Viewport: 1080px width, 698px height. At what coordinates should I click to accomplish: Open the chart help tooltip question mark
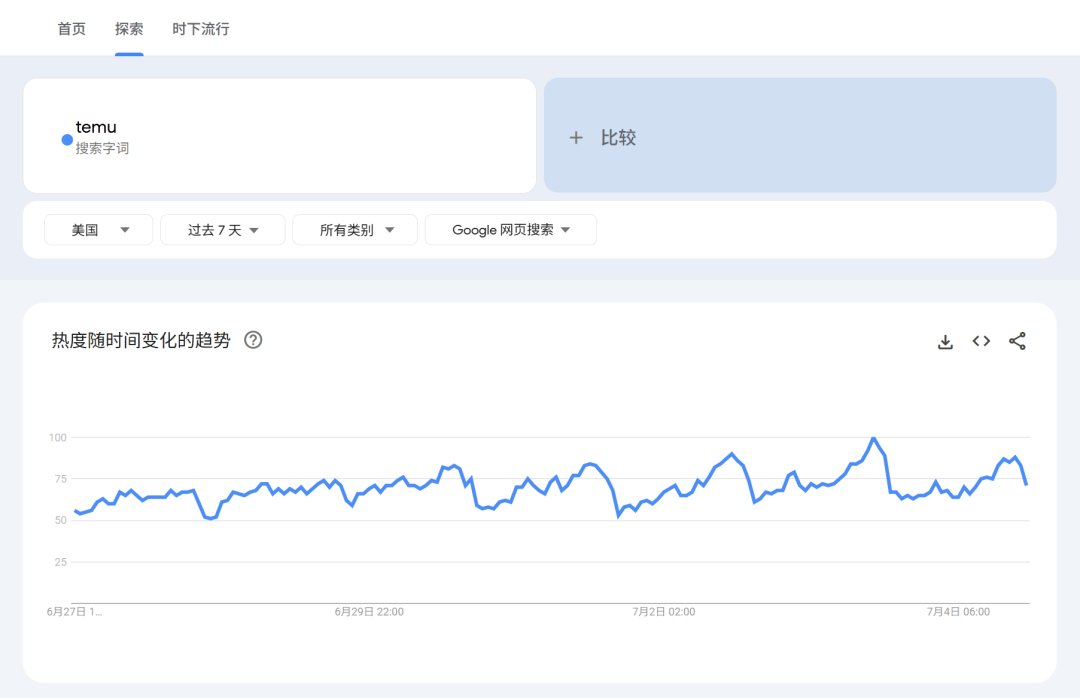point(253,340)
